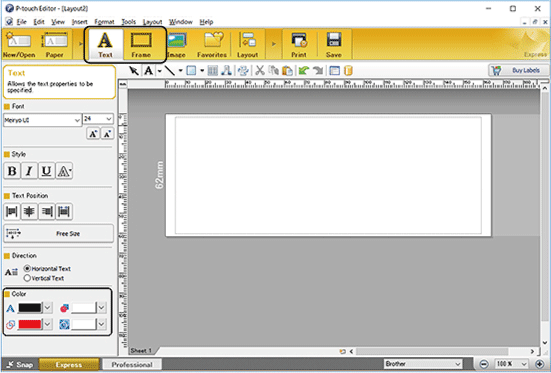Select Vertical Text direction
The width and height of the screenshot is (551, 373).
coord(44,278)
